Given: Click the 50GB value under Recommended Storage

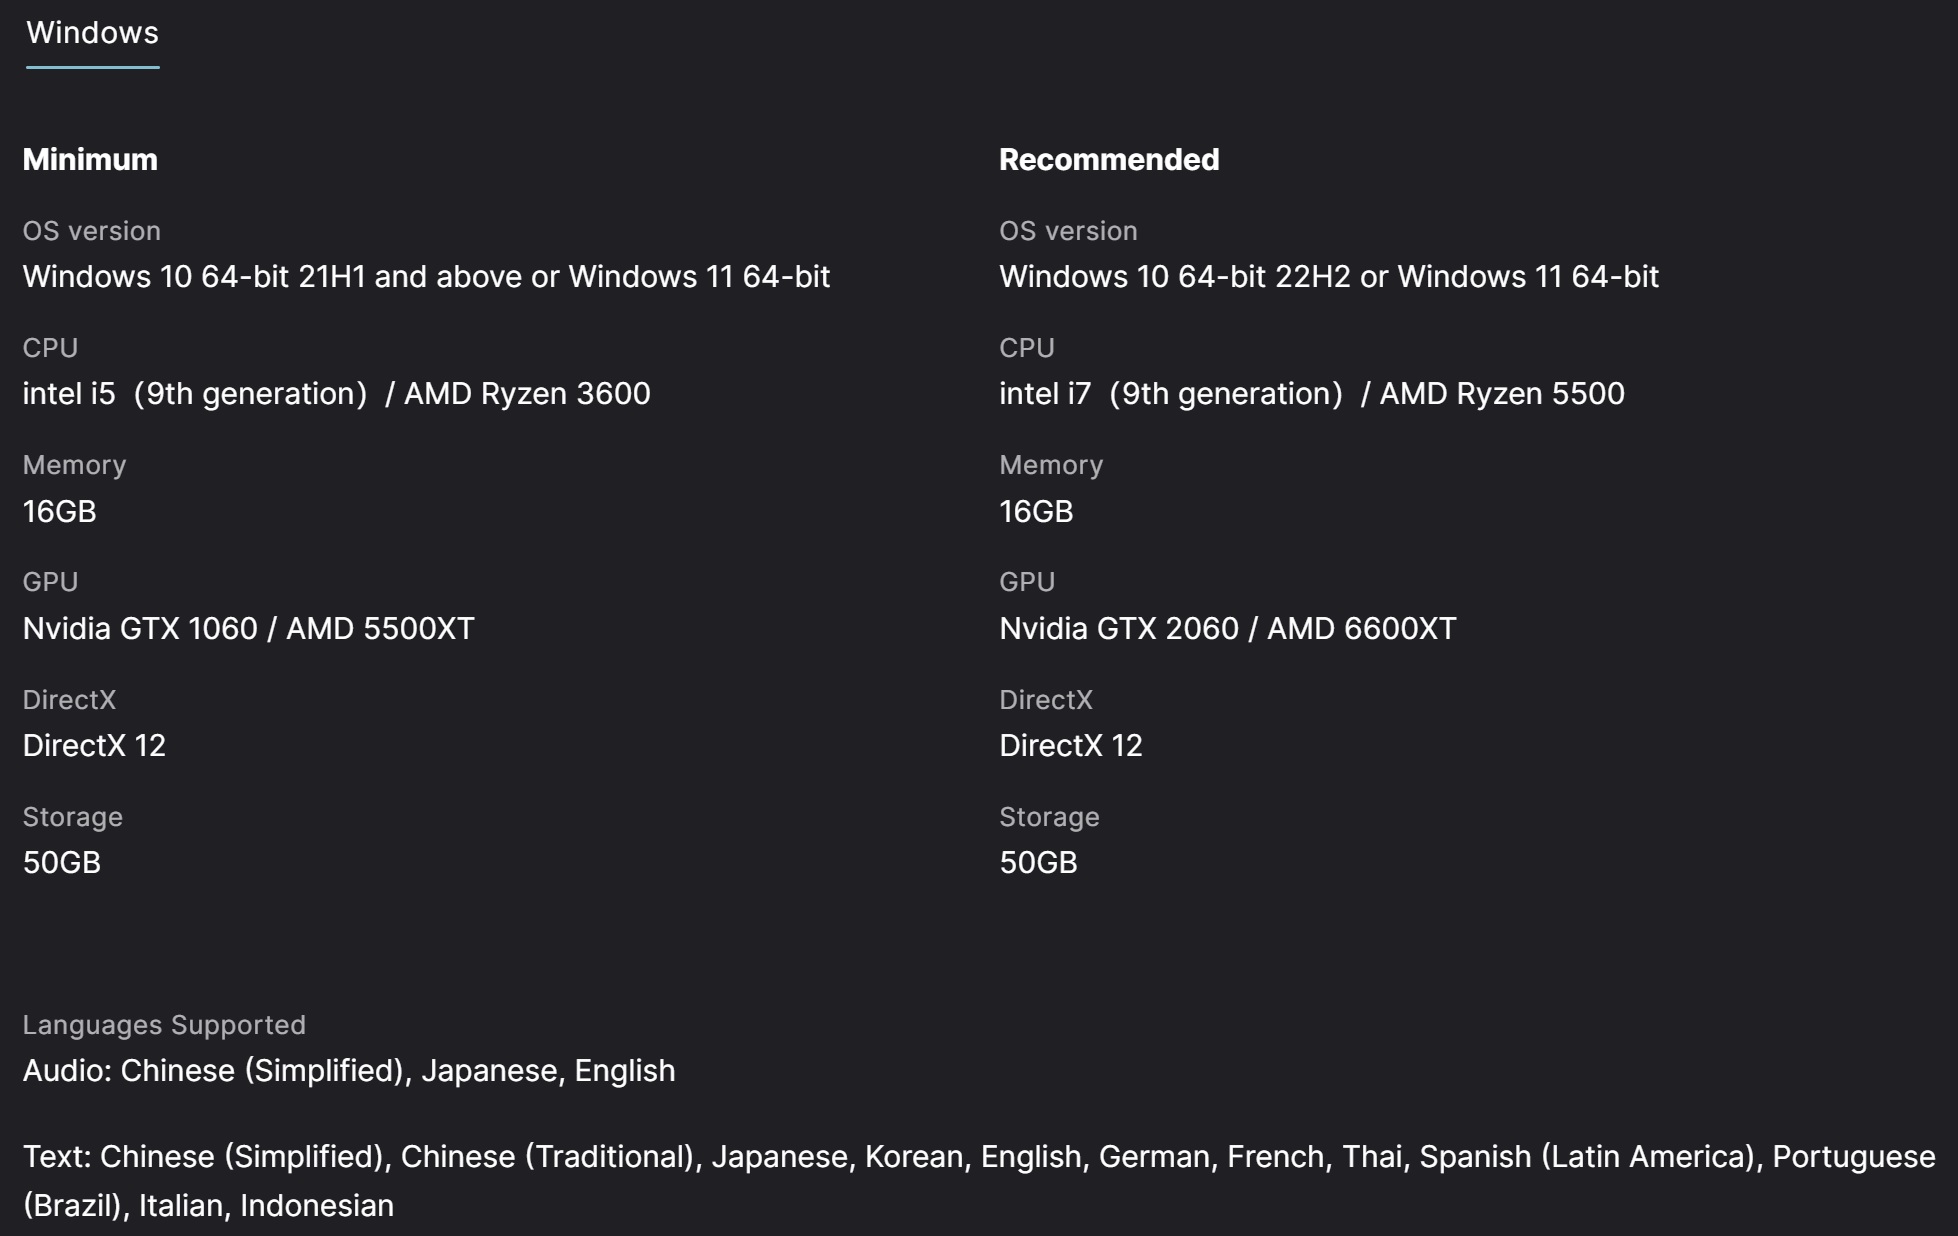Looking at the screenshot, I should [1038, 863].
